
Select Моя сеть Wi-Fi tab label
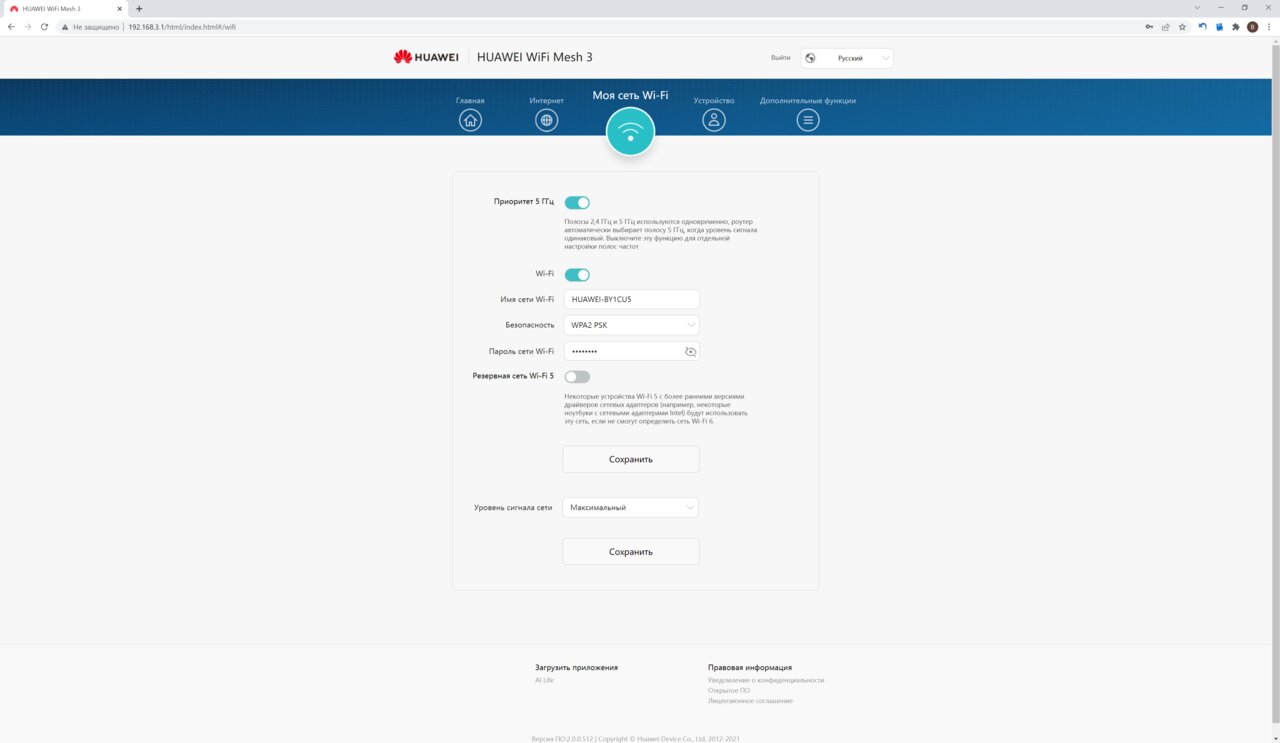(x=630, y=96)
